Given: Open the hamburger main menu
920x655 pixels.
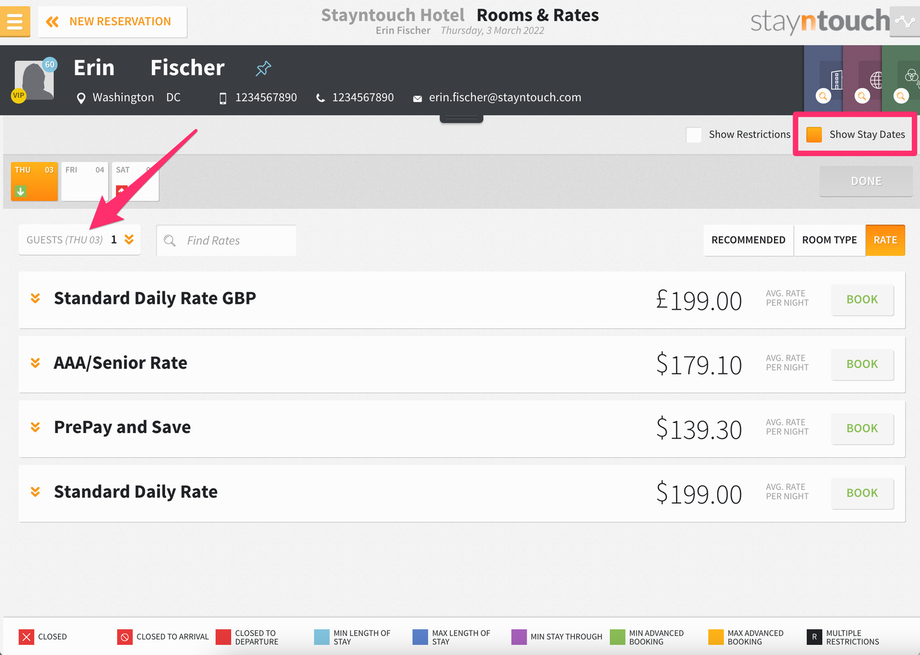Looking at the screenshot, I should click(15, 22).
